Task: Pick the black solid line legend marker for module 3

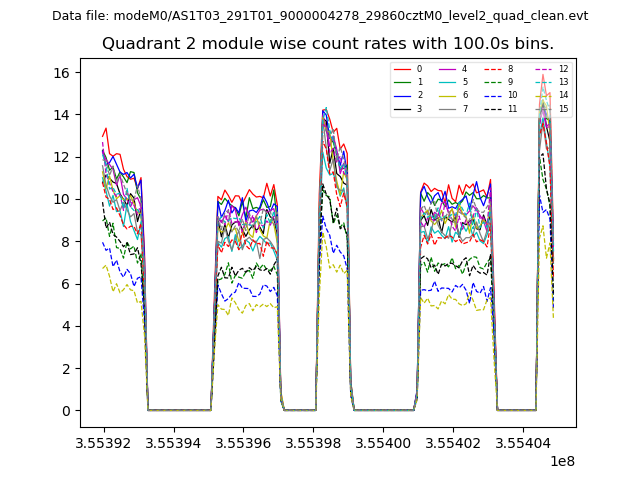Action: click(404, 109)
